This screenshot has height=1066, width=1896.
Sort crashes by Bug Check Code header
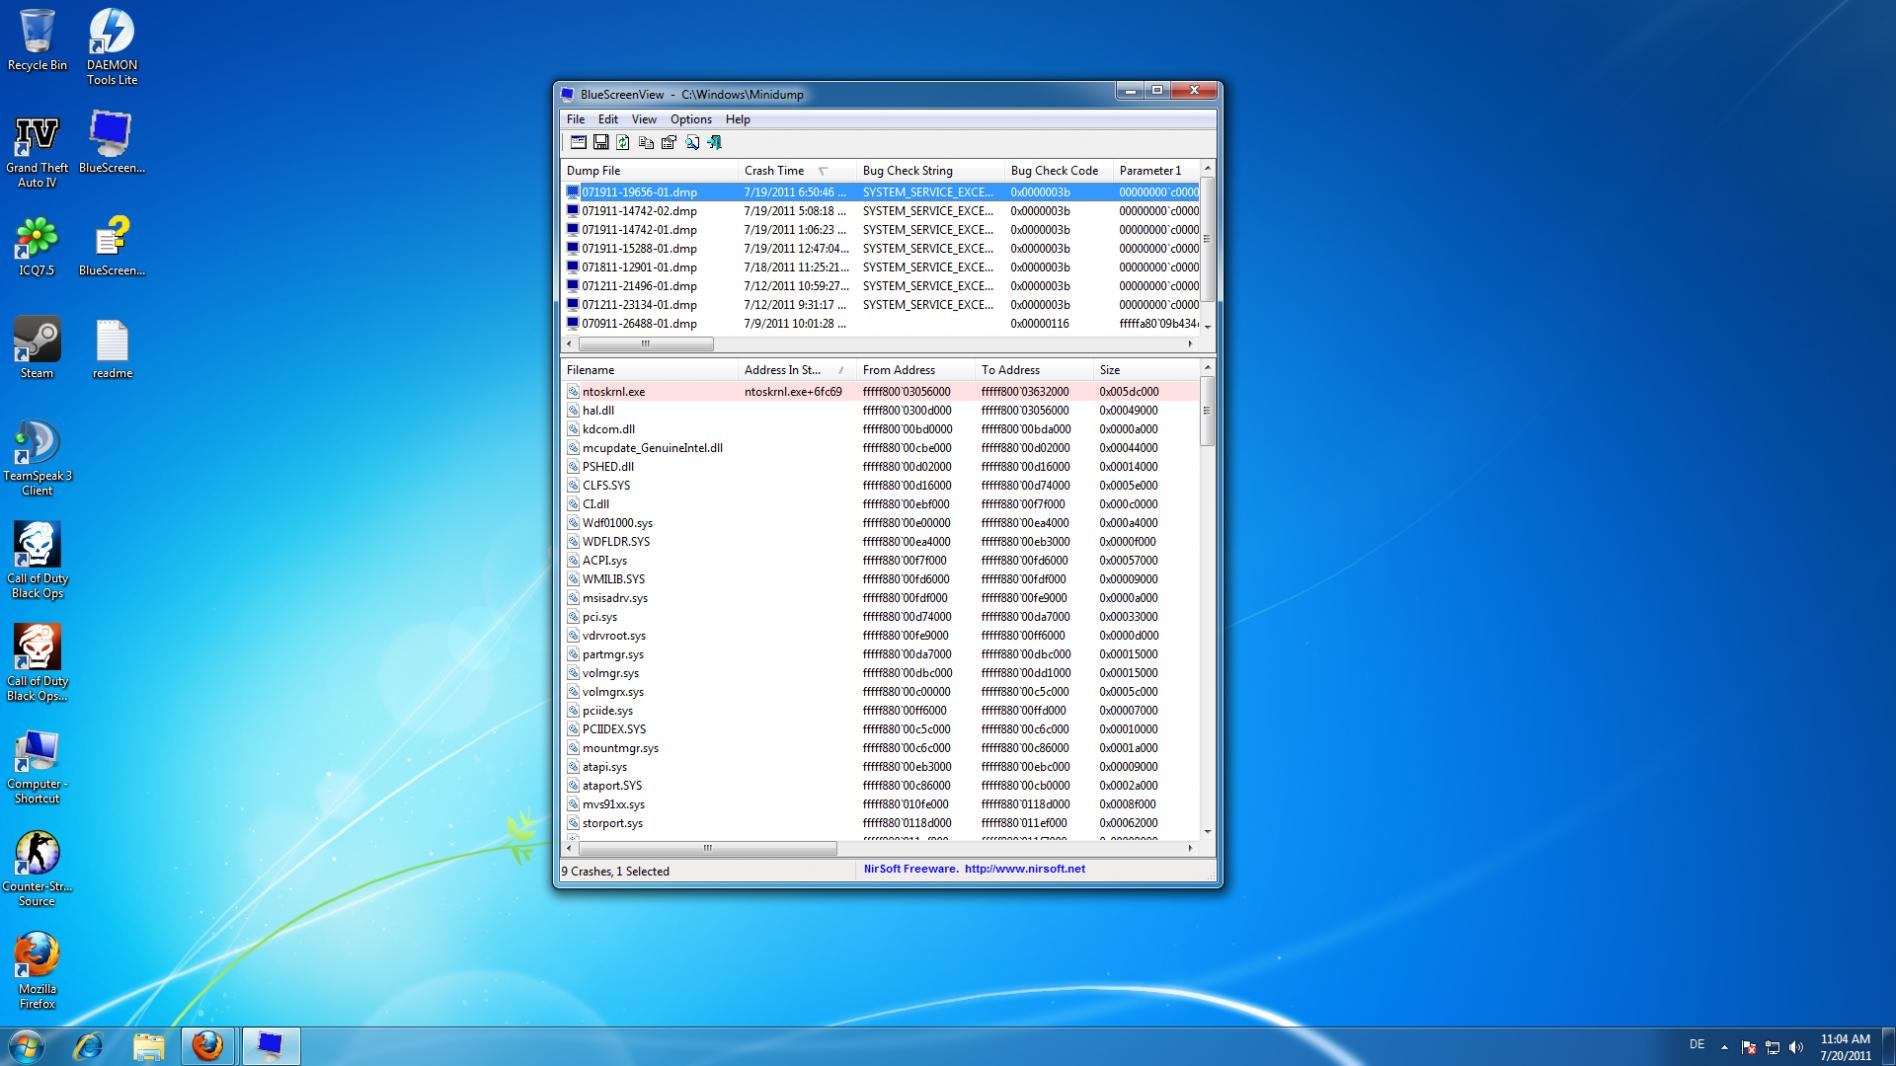[1054, 171]
